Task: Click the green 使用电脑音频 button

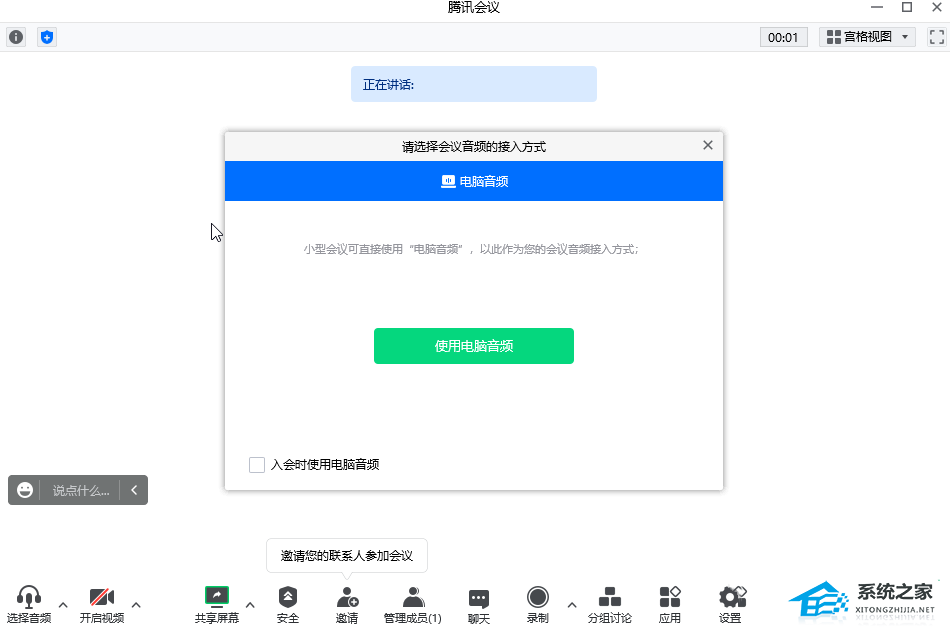Action: (474, 346)
